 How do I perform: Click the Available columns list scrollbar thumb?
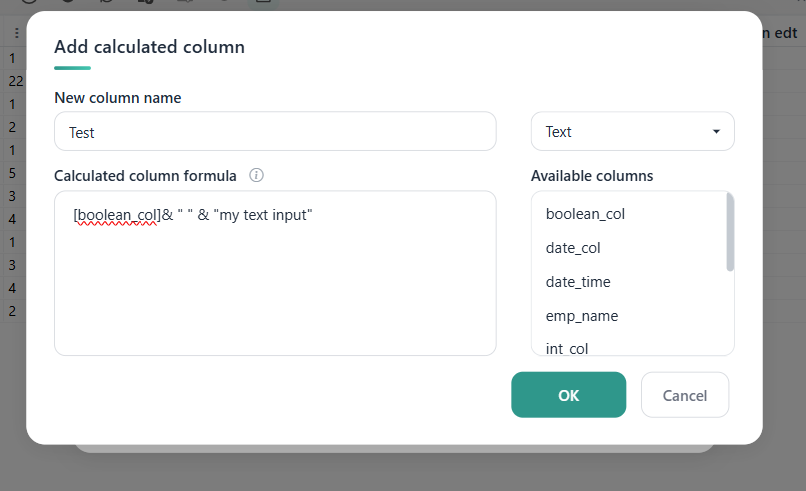(729, 232)
